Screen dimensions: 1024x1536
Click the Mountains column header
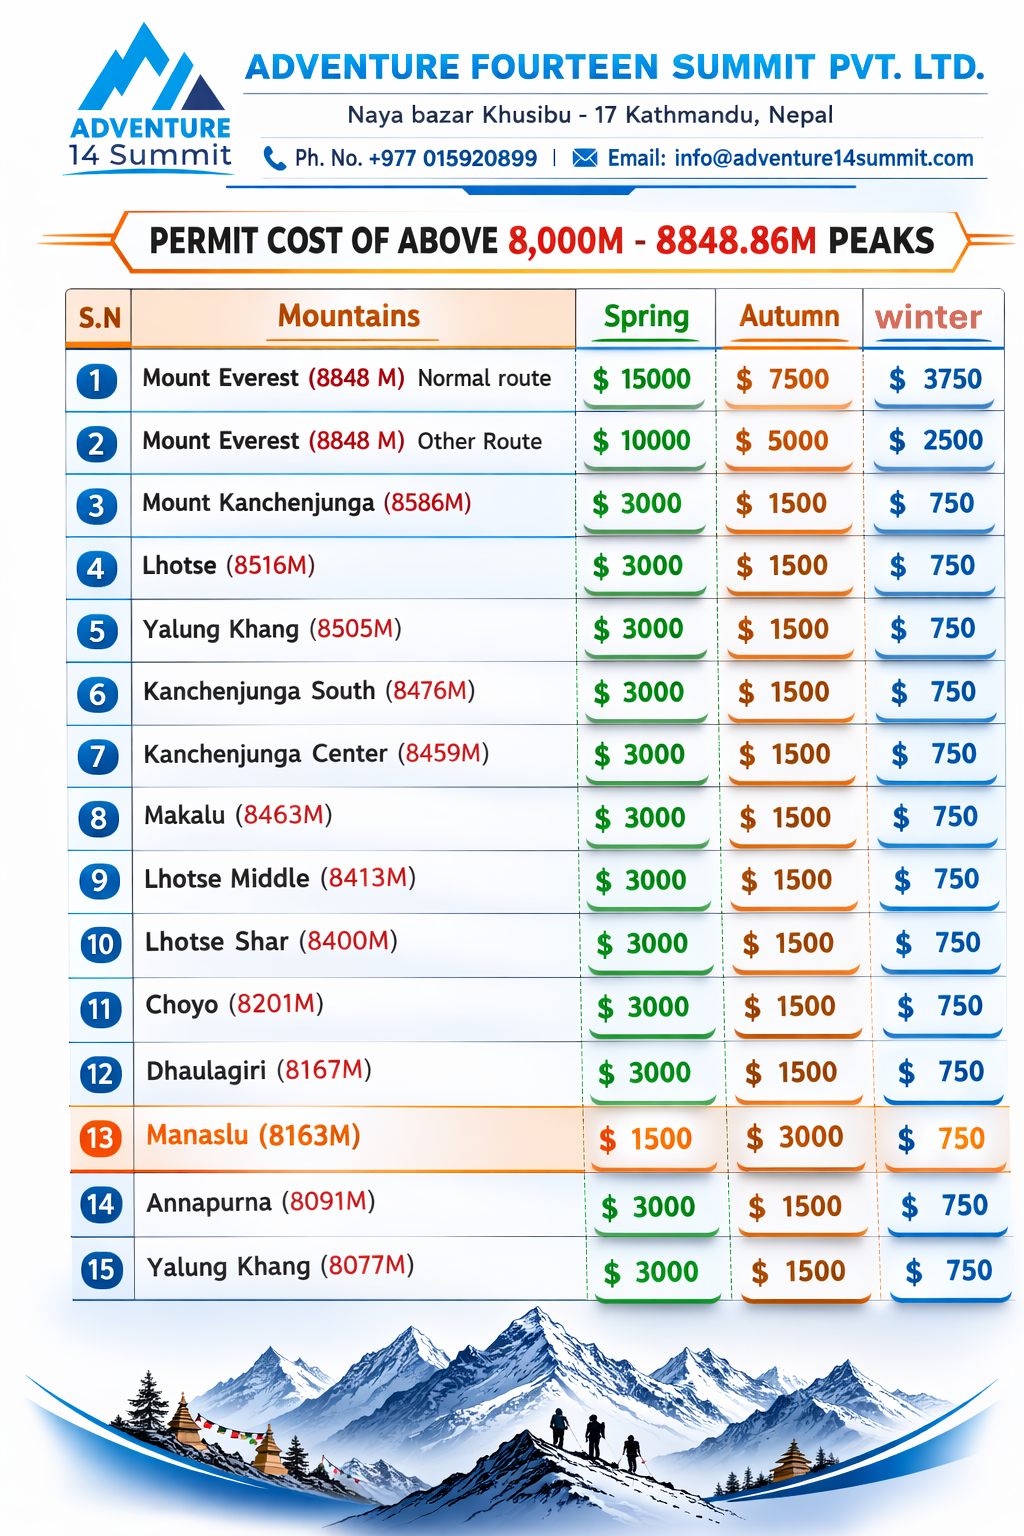pyautogui.click(x=349, y=317)
